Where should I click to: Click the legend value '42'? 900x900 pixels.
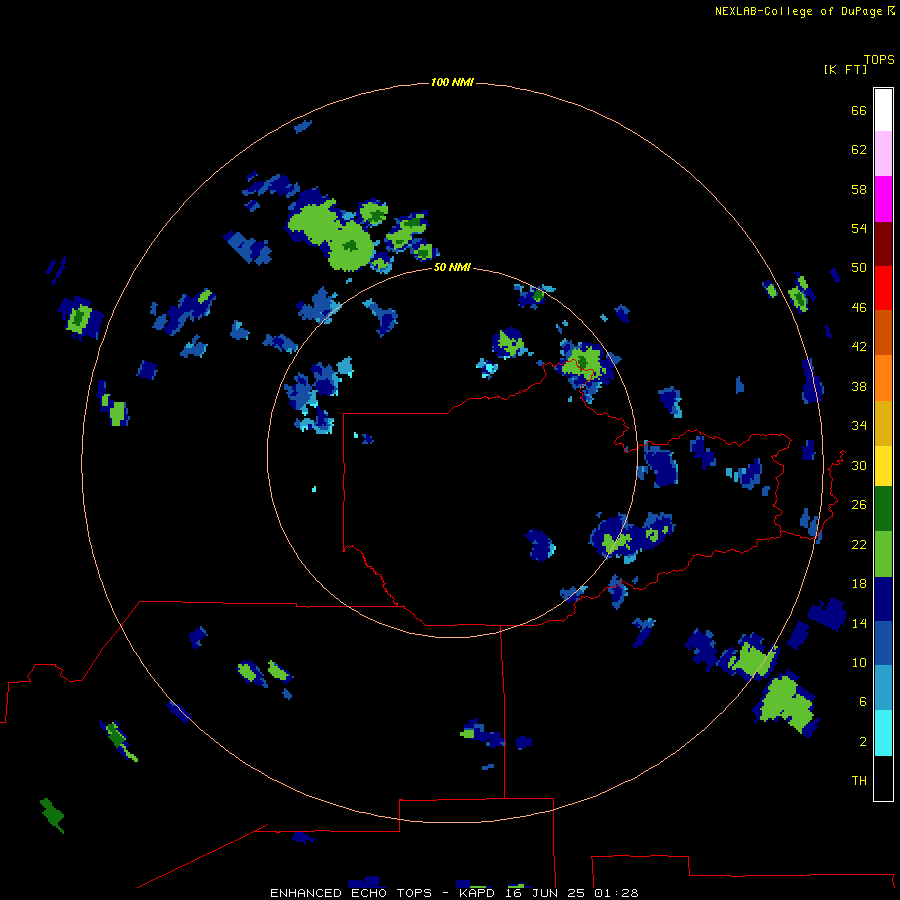pyautogui.click(x=859, y=347)
